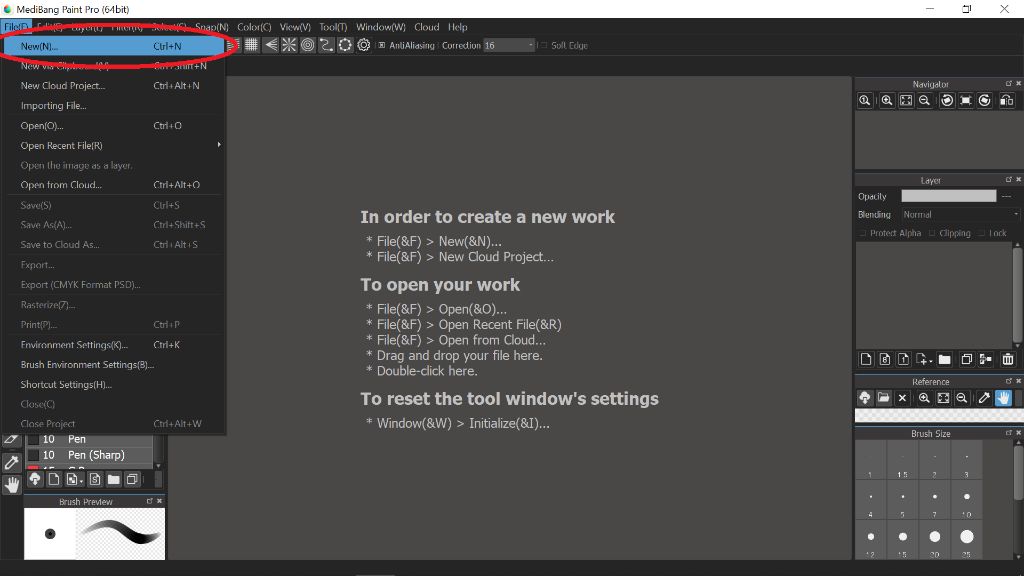Select the vanishing point snap icon
The image size is (1024, 576).
[270, 45]
